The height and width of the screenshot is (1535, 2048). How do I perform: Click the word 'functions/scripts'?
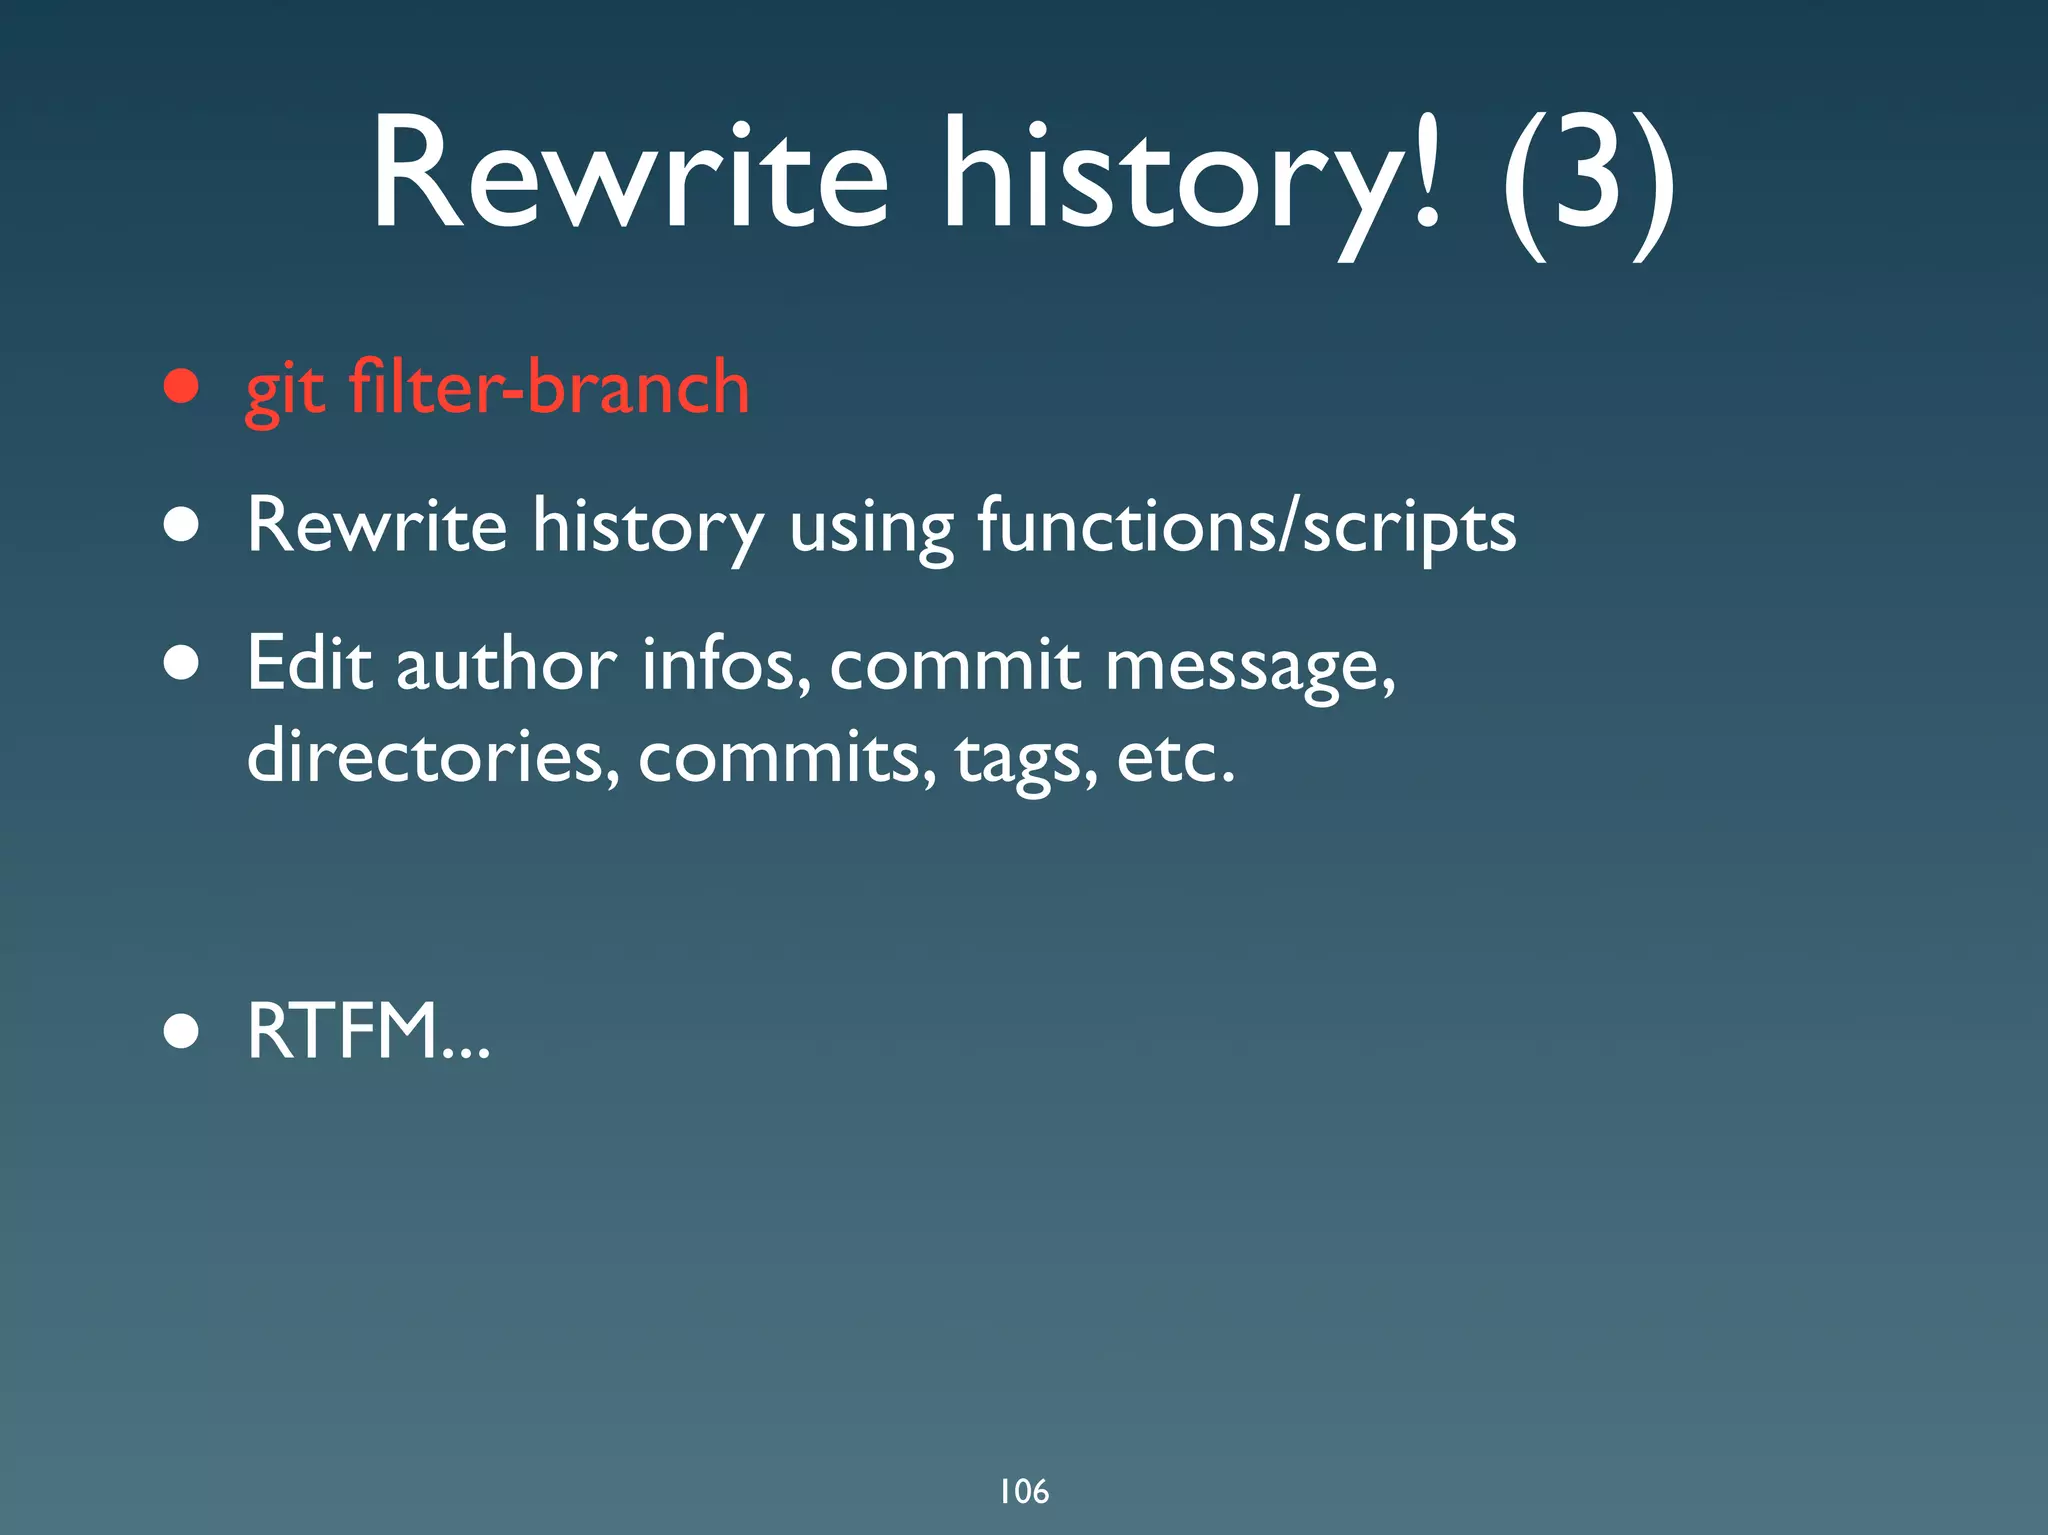pyautogui.click(x=1245, y=525)
